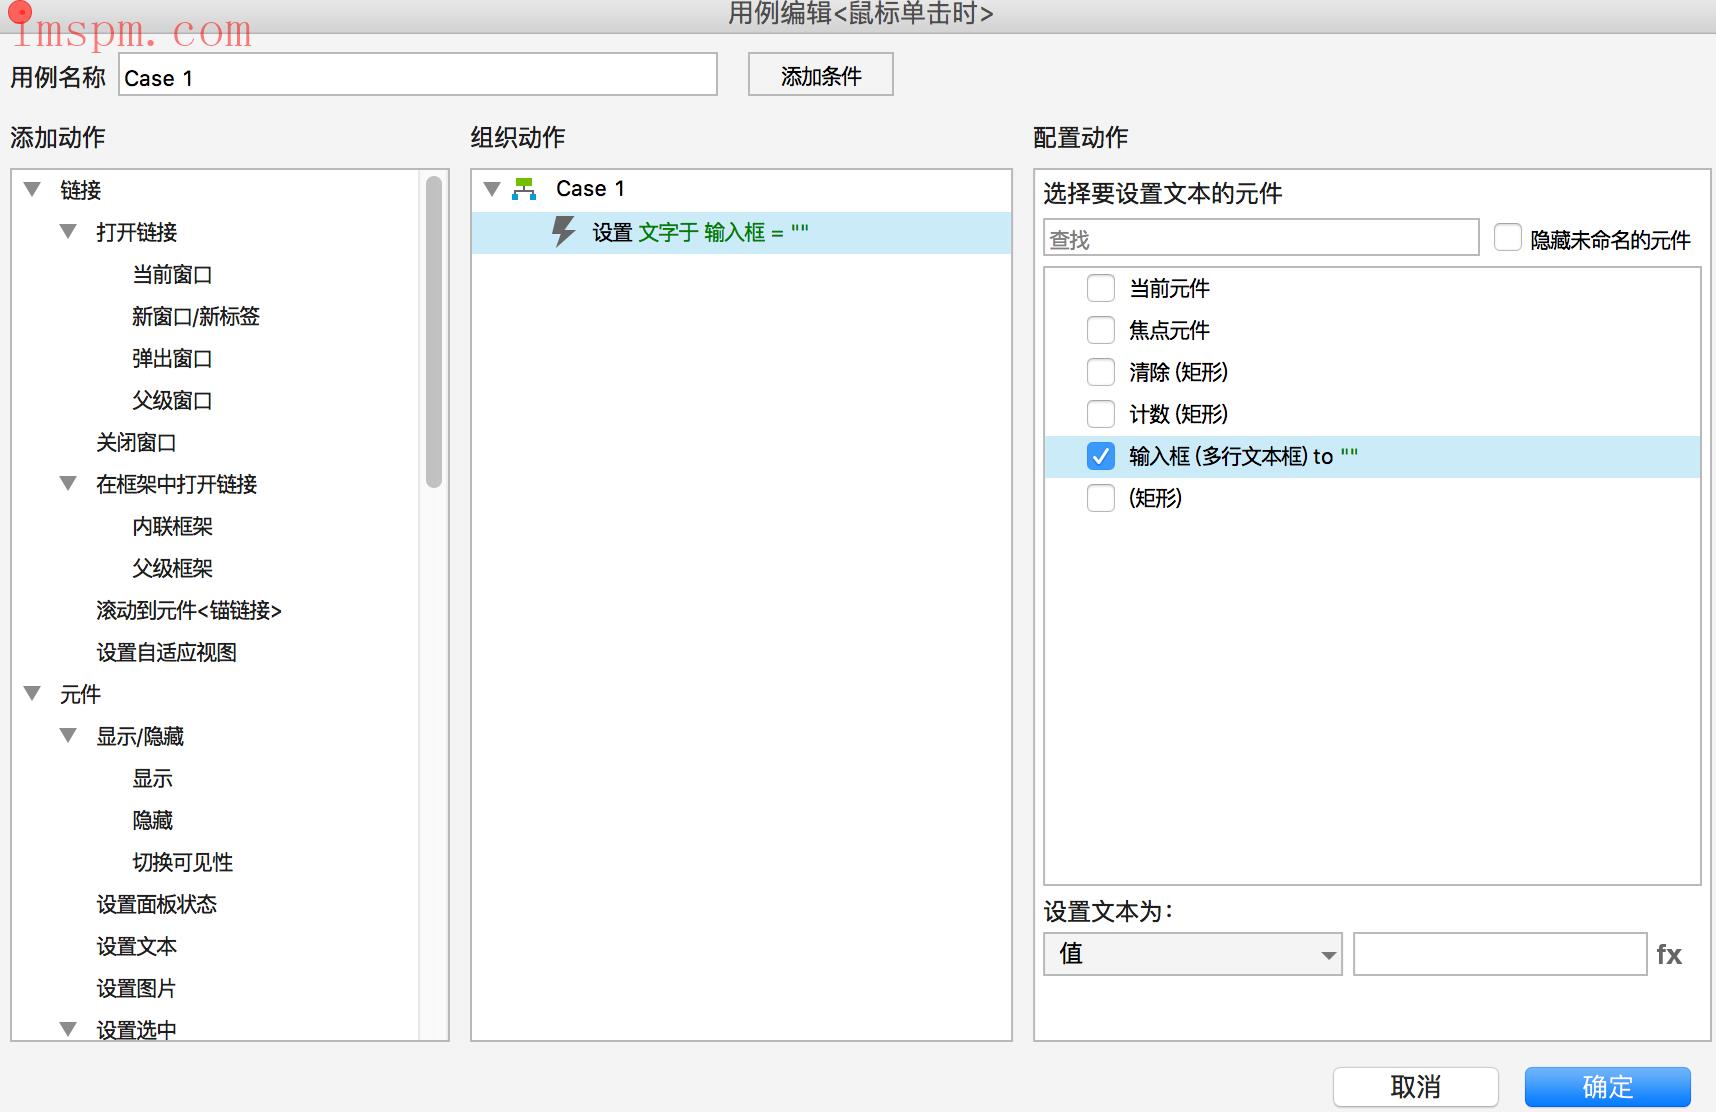Collapse the 链接 category
This screenshot has height=1112, width=1716.
(x=32, y=189)
